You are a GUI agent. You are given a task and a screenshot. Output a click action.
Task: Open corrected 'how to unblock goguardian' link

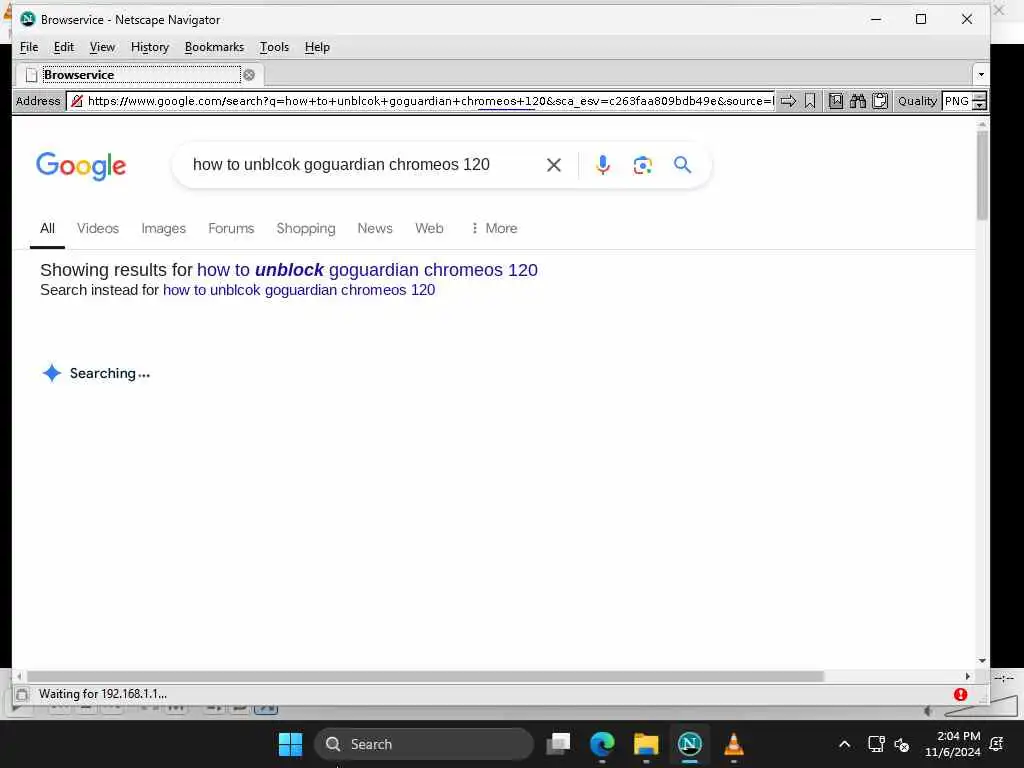coord(367,270)
